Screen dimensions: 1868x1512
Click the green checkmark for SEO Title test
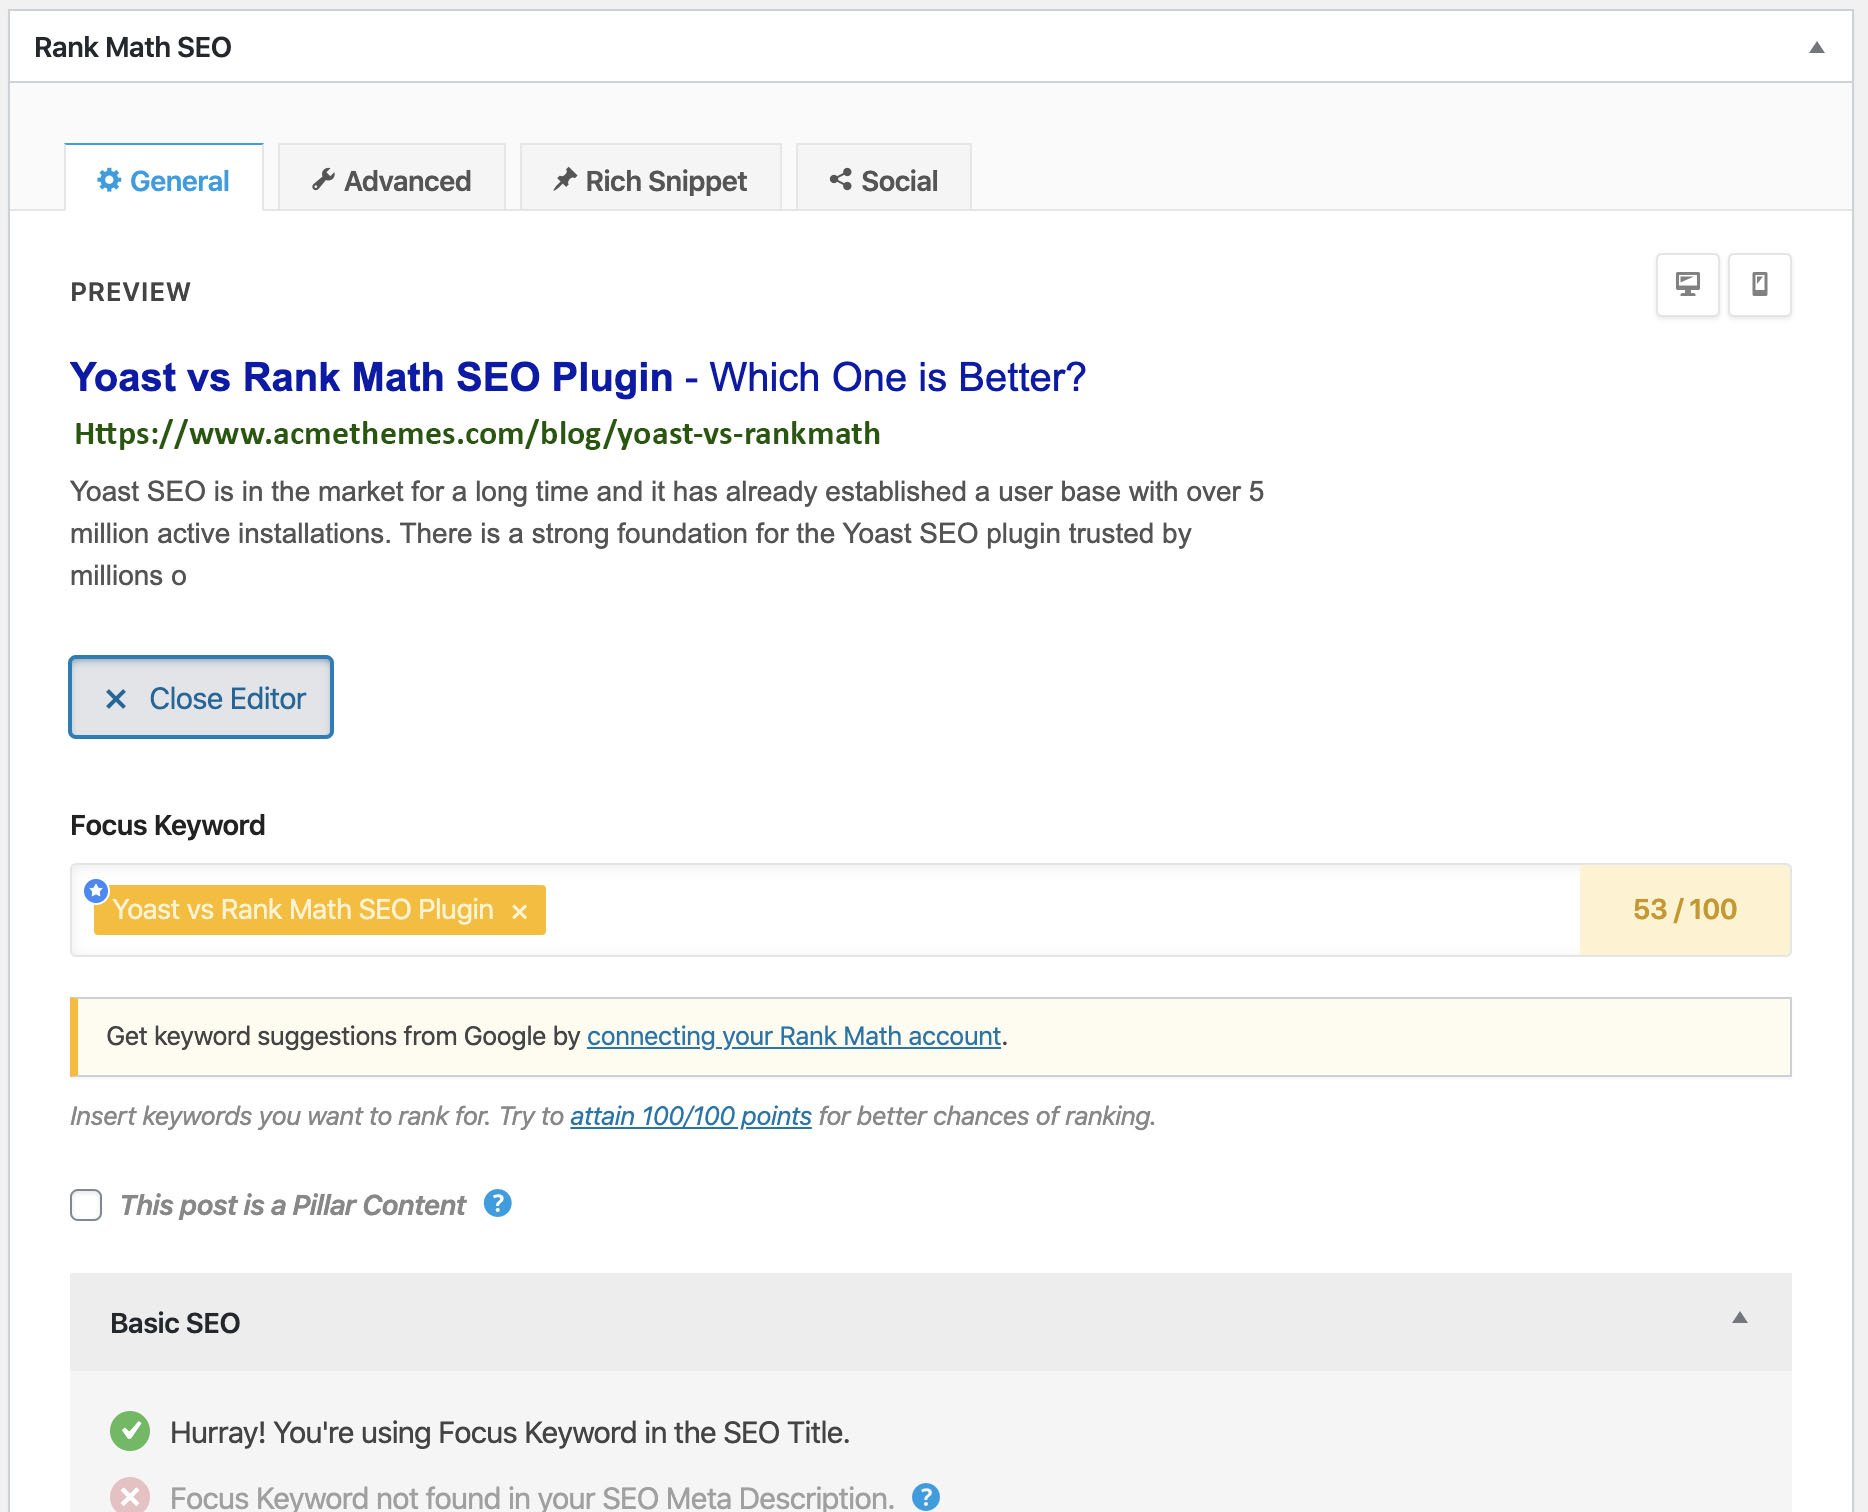130,1431
